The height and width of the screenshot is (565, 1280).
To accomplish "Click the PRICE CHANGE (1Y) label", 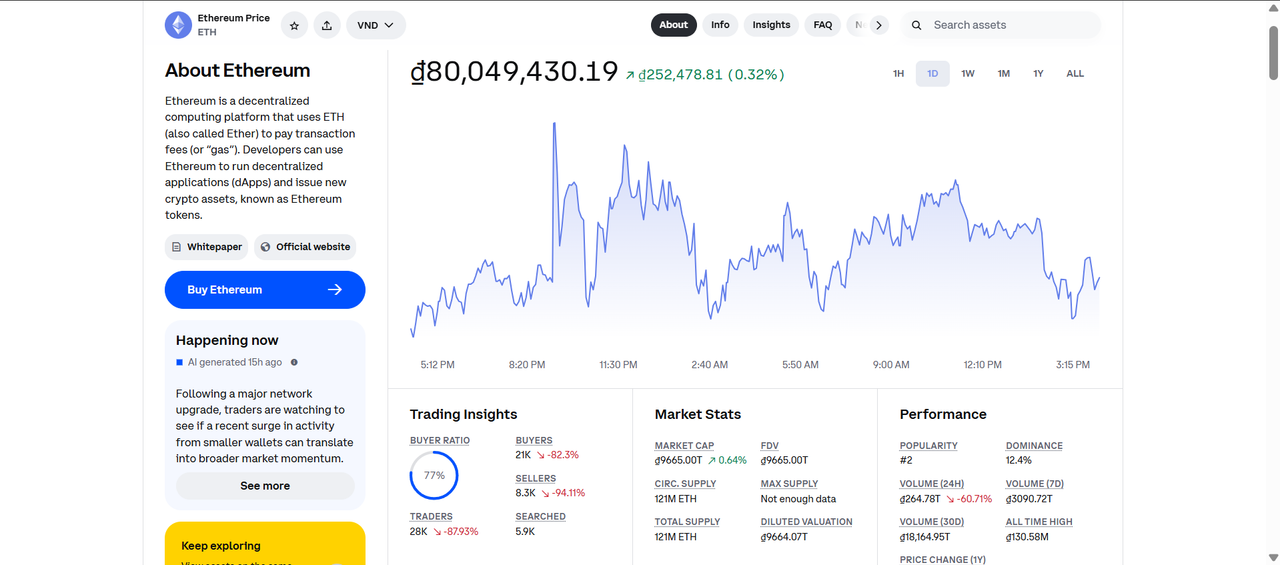I will coord(943,560).
